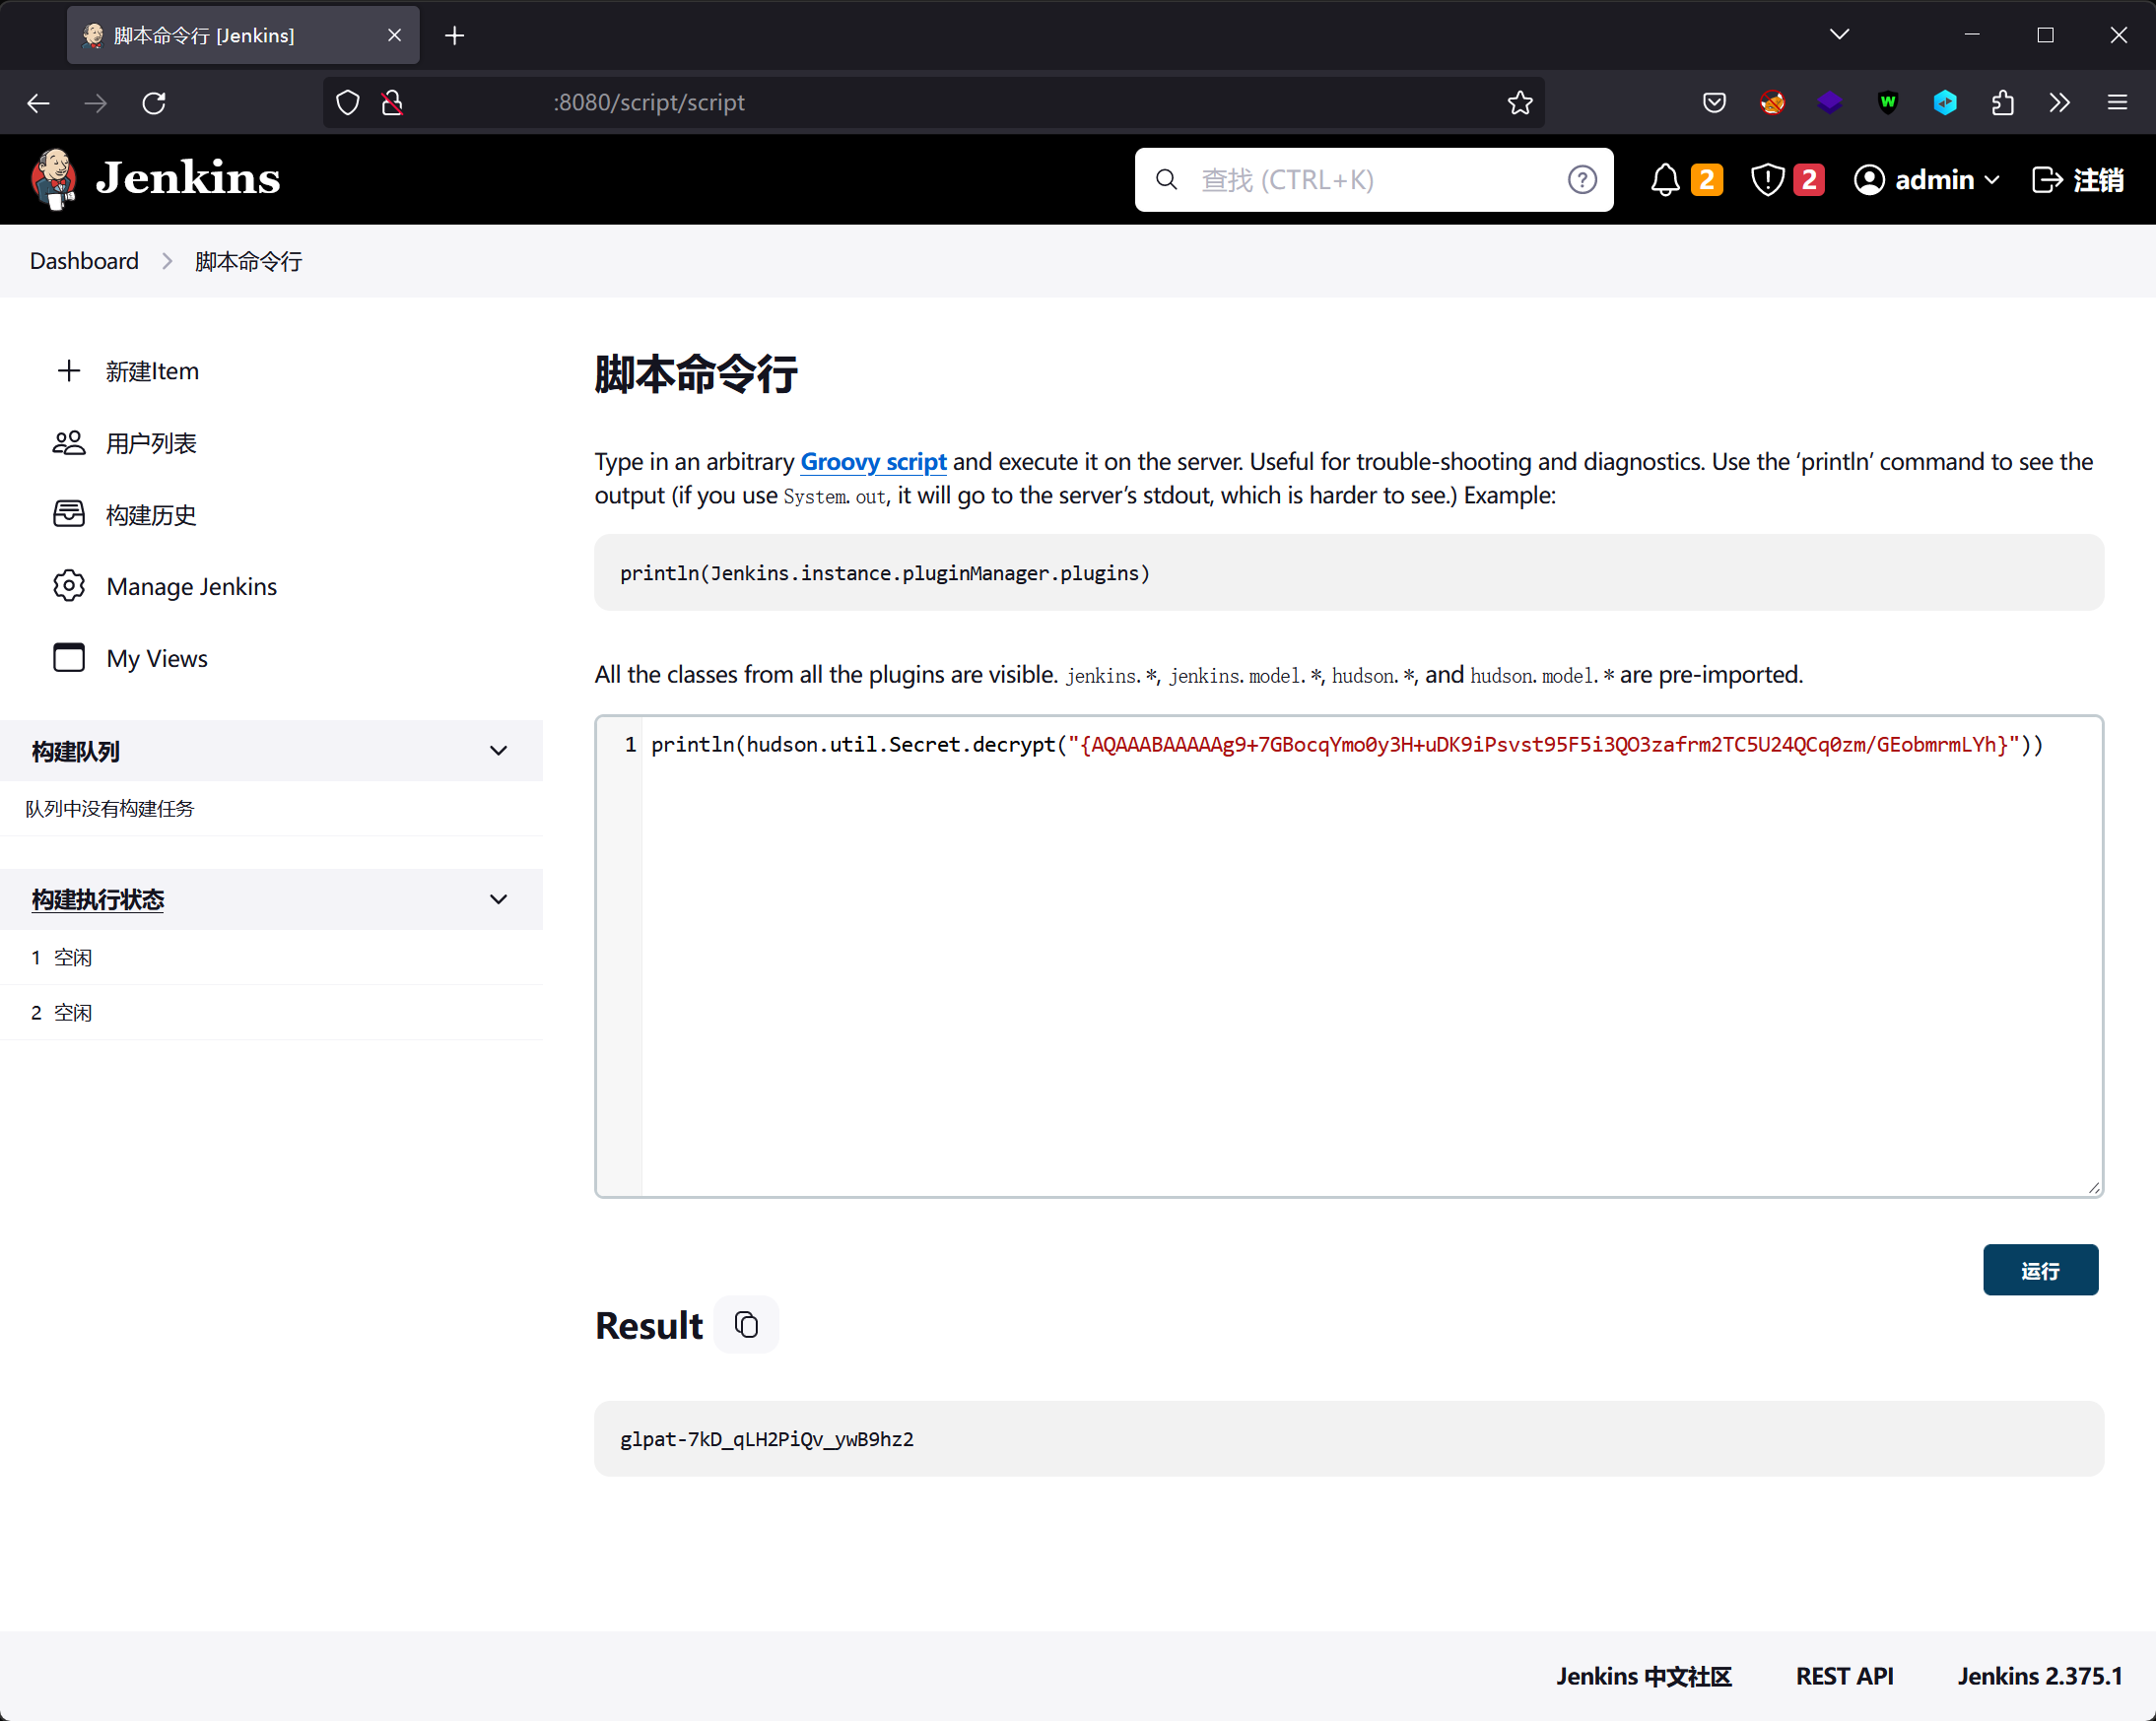Open the browser extensions puzzle icon

click(x=2002, y=103)
